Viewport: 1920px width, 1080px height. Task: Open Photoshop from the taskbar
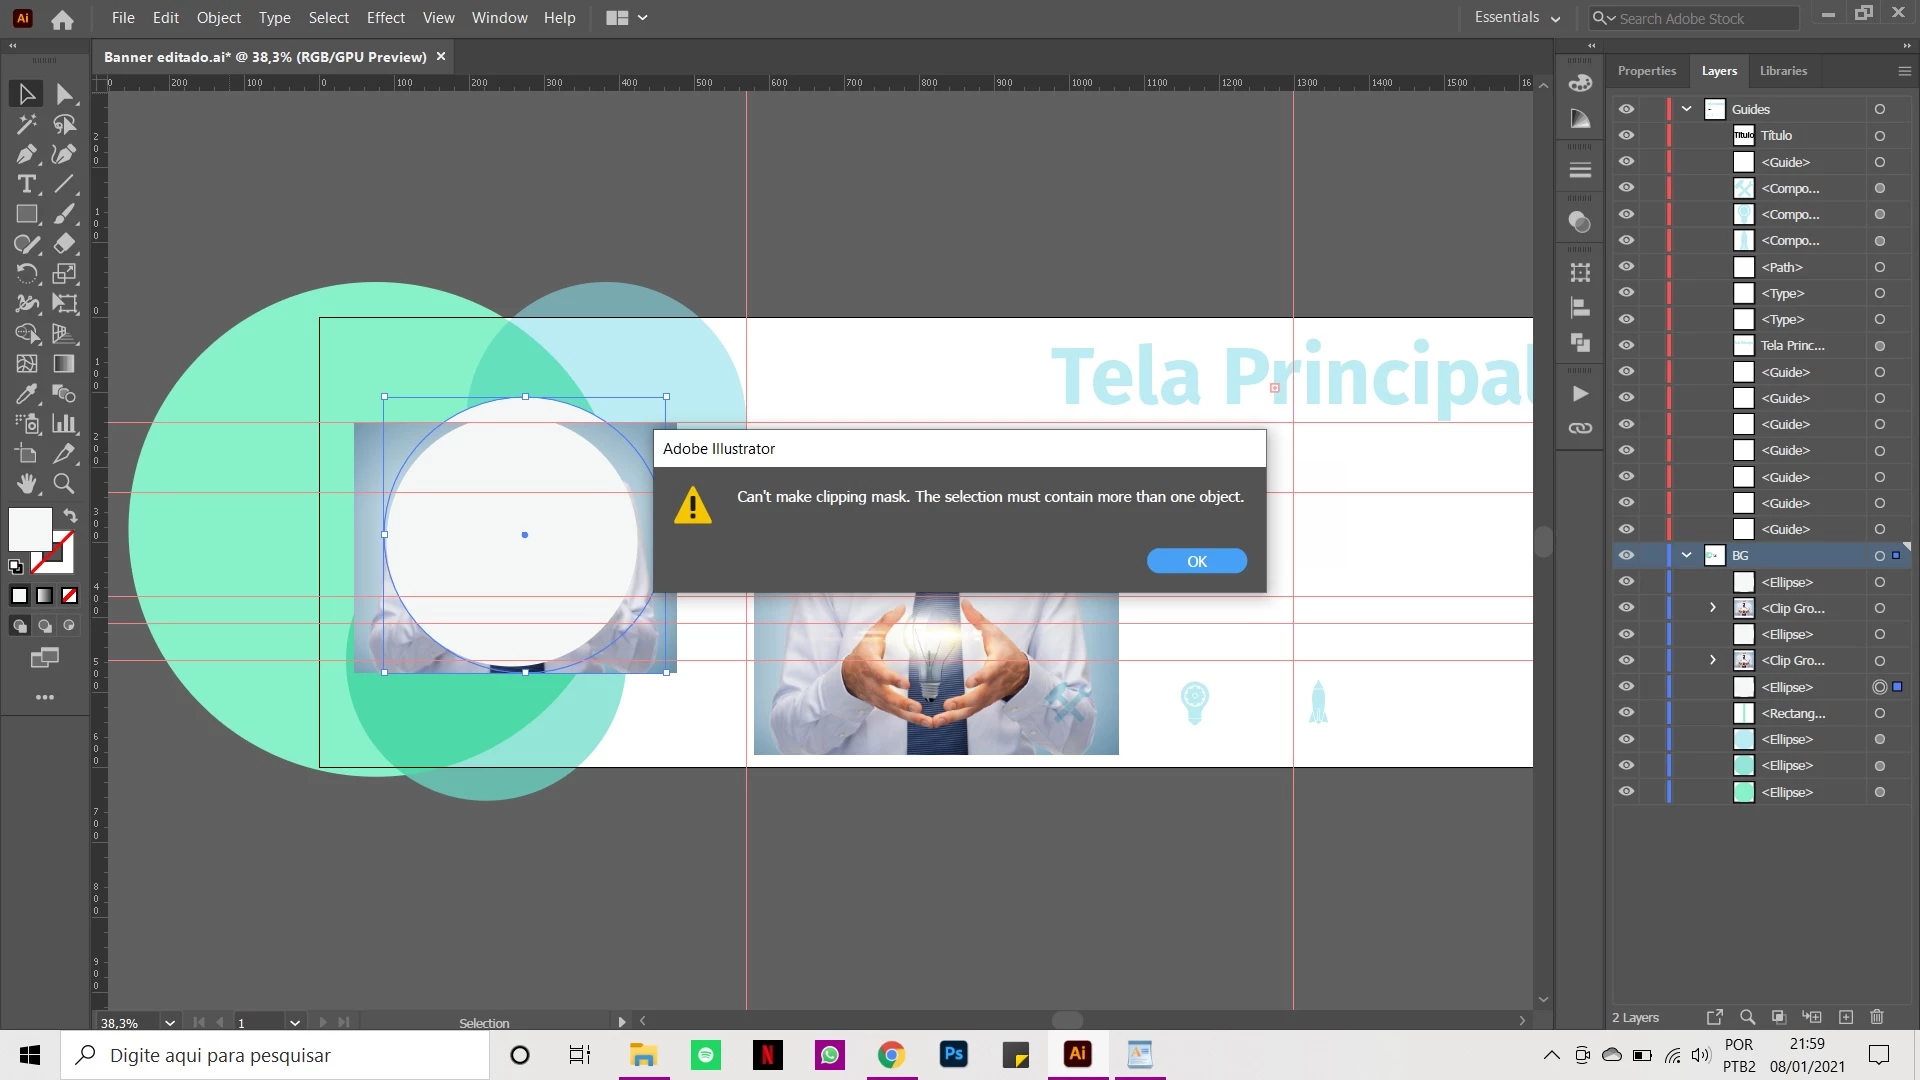(x=953, y=1054)
